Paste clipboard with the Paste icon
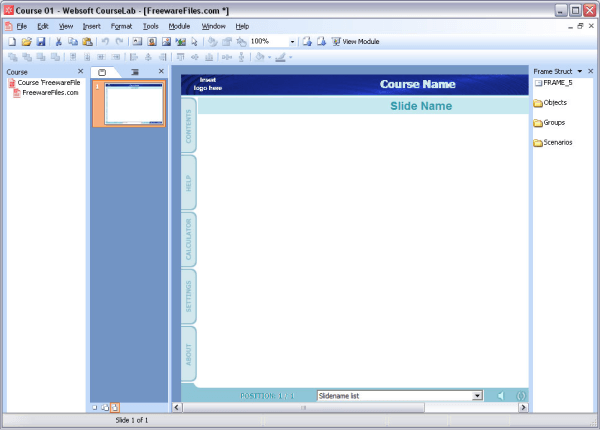The image size is (600, 430). tap(87, 41)
